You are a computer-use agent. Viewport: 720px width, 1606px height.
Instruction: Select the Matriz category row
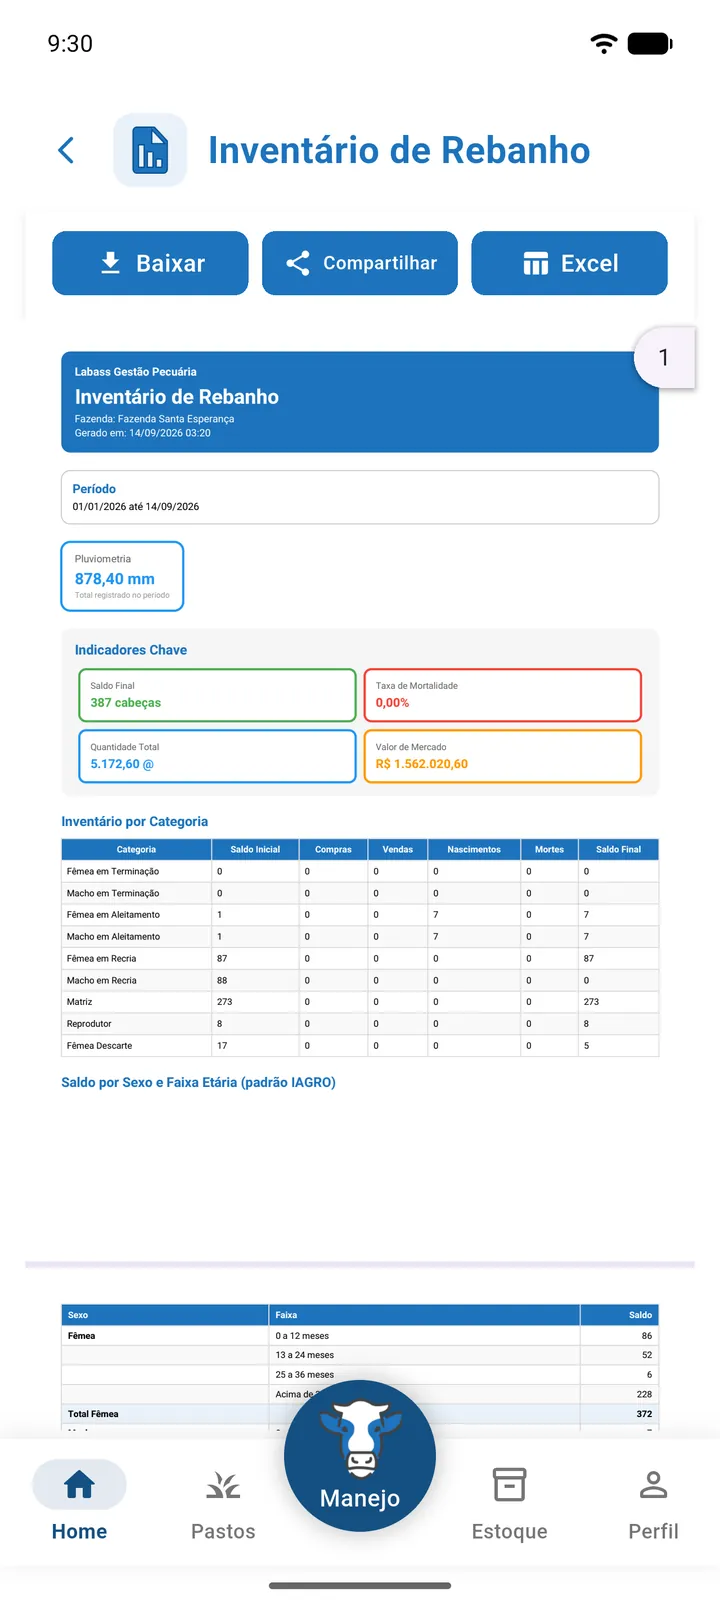pos(360,1002)
